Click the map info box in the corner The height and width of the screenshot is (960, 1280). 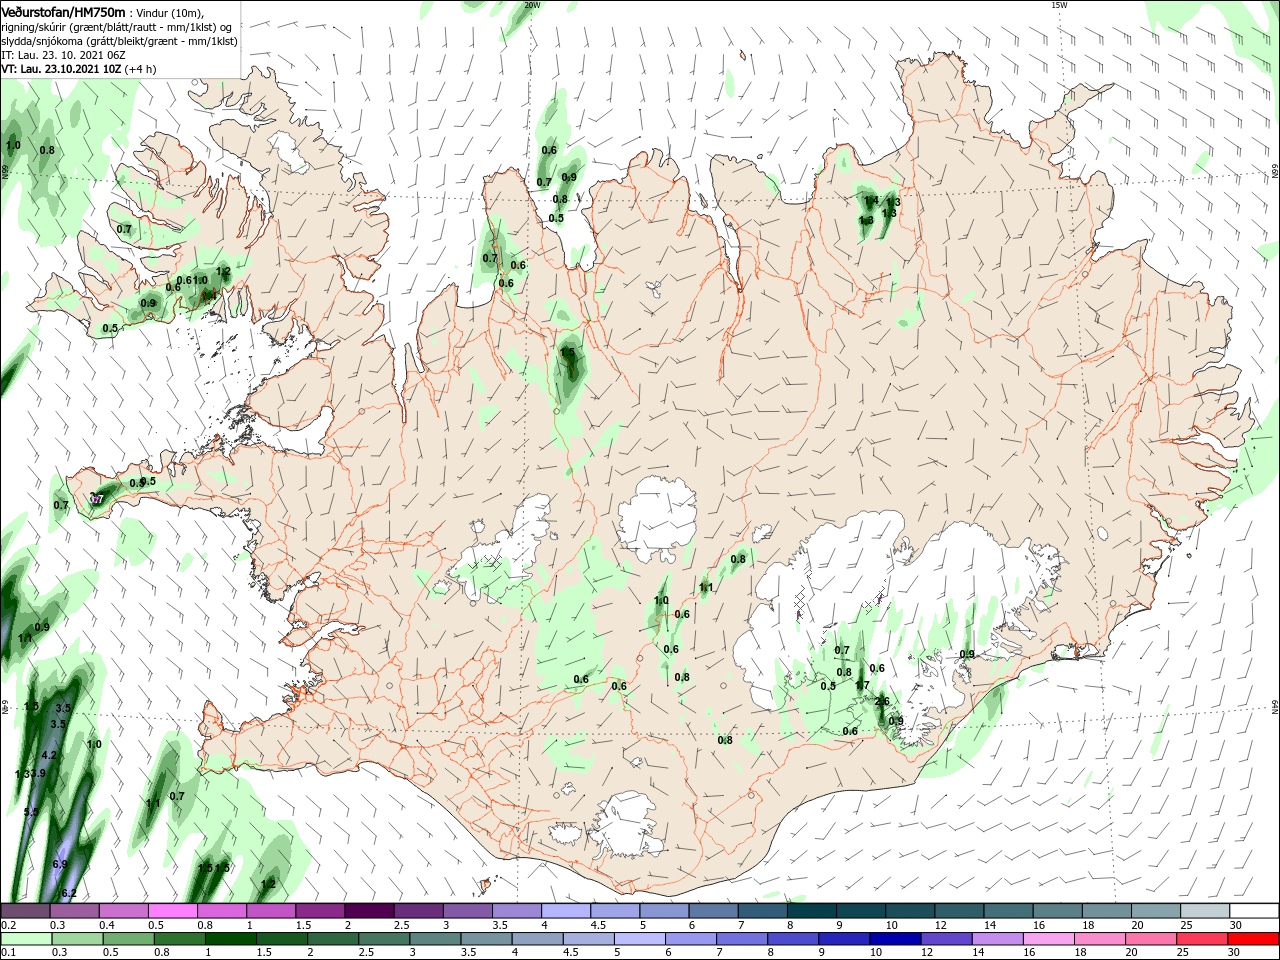[120, 39]
